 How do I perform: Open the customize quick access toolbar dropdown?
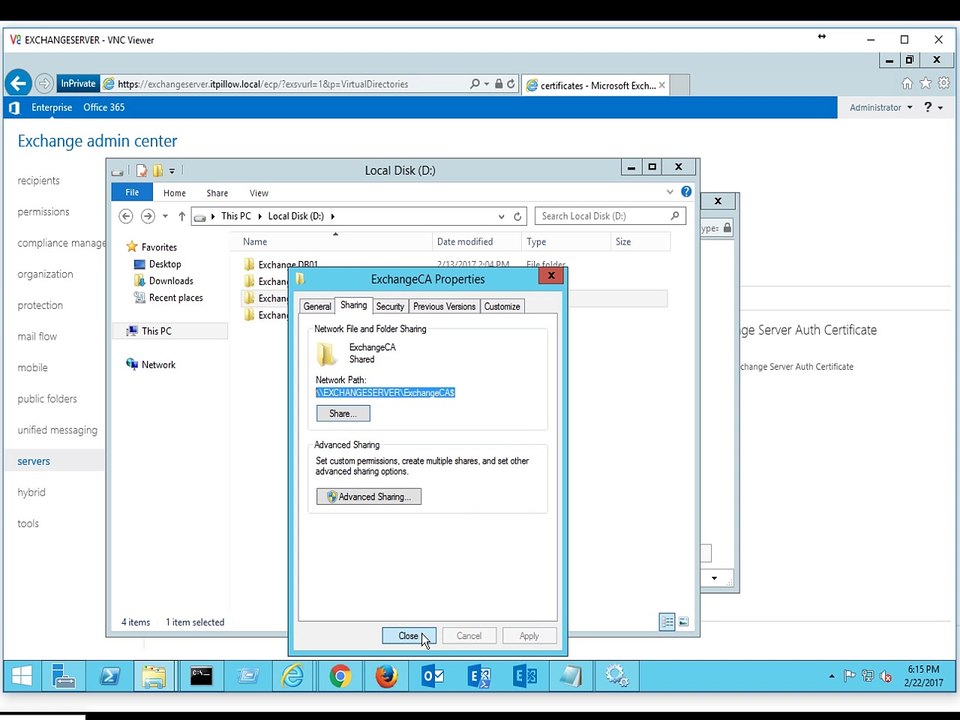(x=172, y=171)
